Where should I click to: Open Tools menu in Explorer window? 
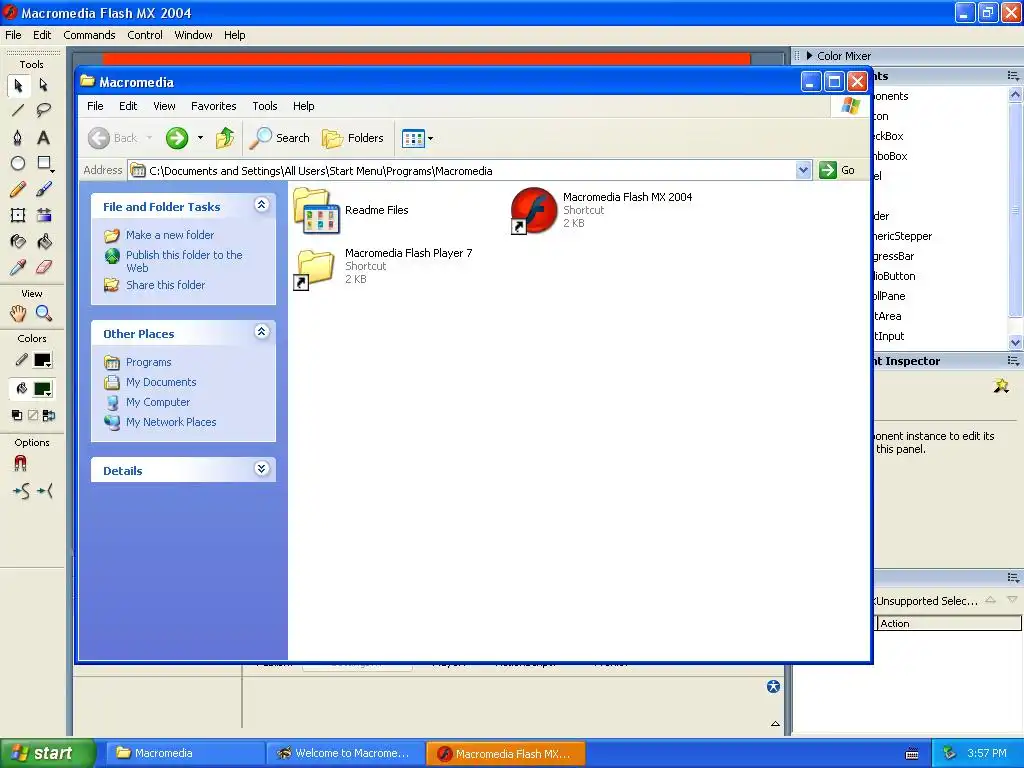264,106
